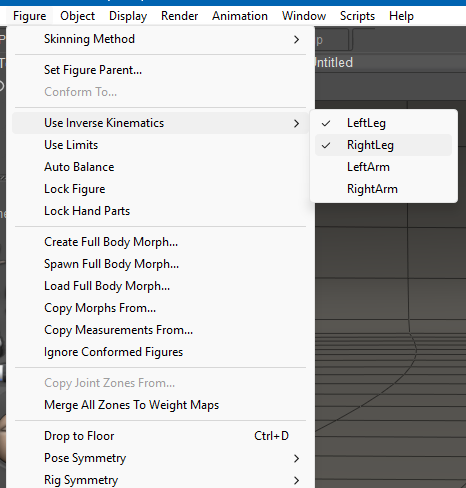Viewport: 466px width, 488px height.
Task: Expand the Skinning Method submenu
Action: [x=160, y=39]
